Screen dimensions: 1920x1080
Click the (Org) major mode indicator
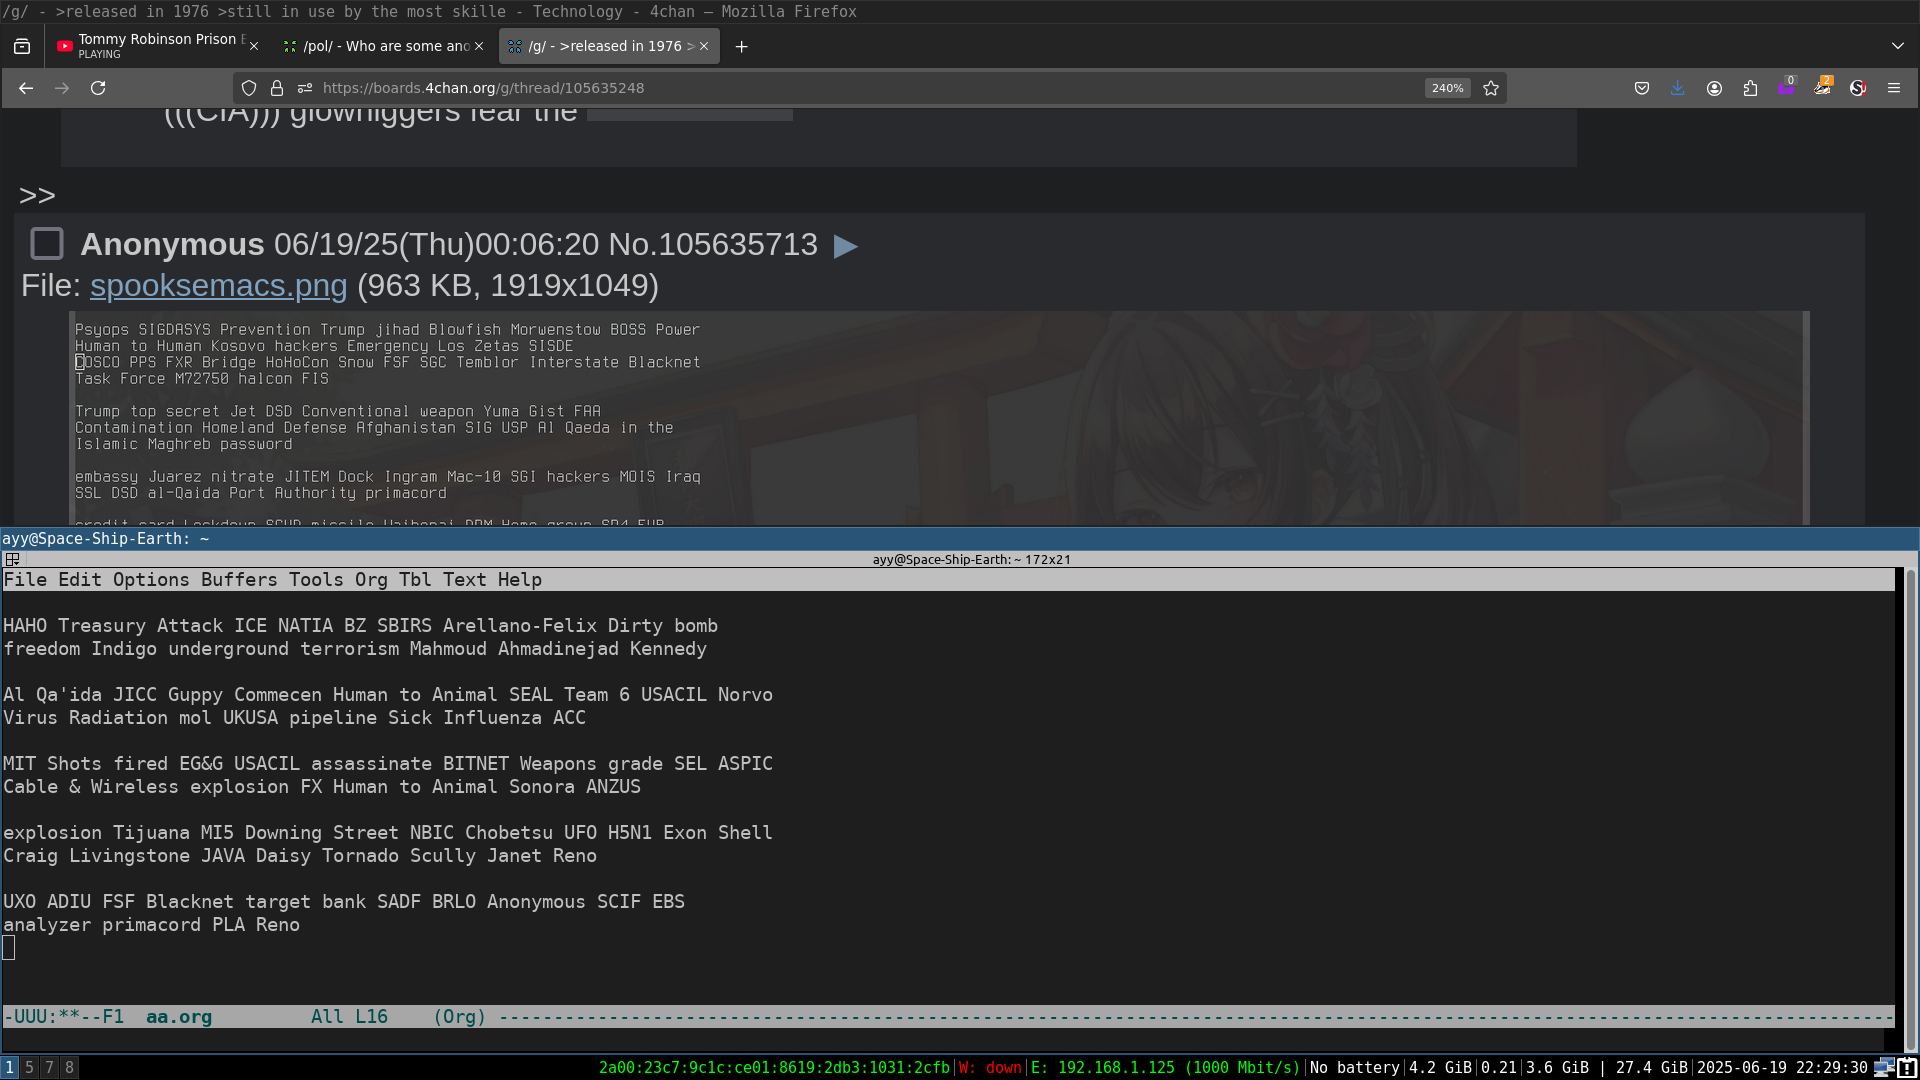(460, 1017)
